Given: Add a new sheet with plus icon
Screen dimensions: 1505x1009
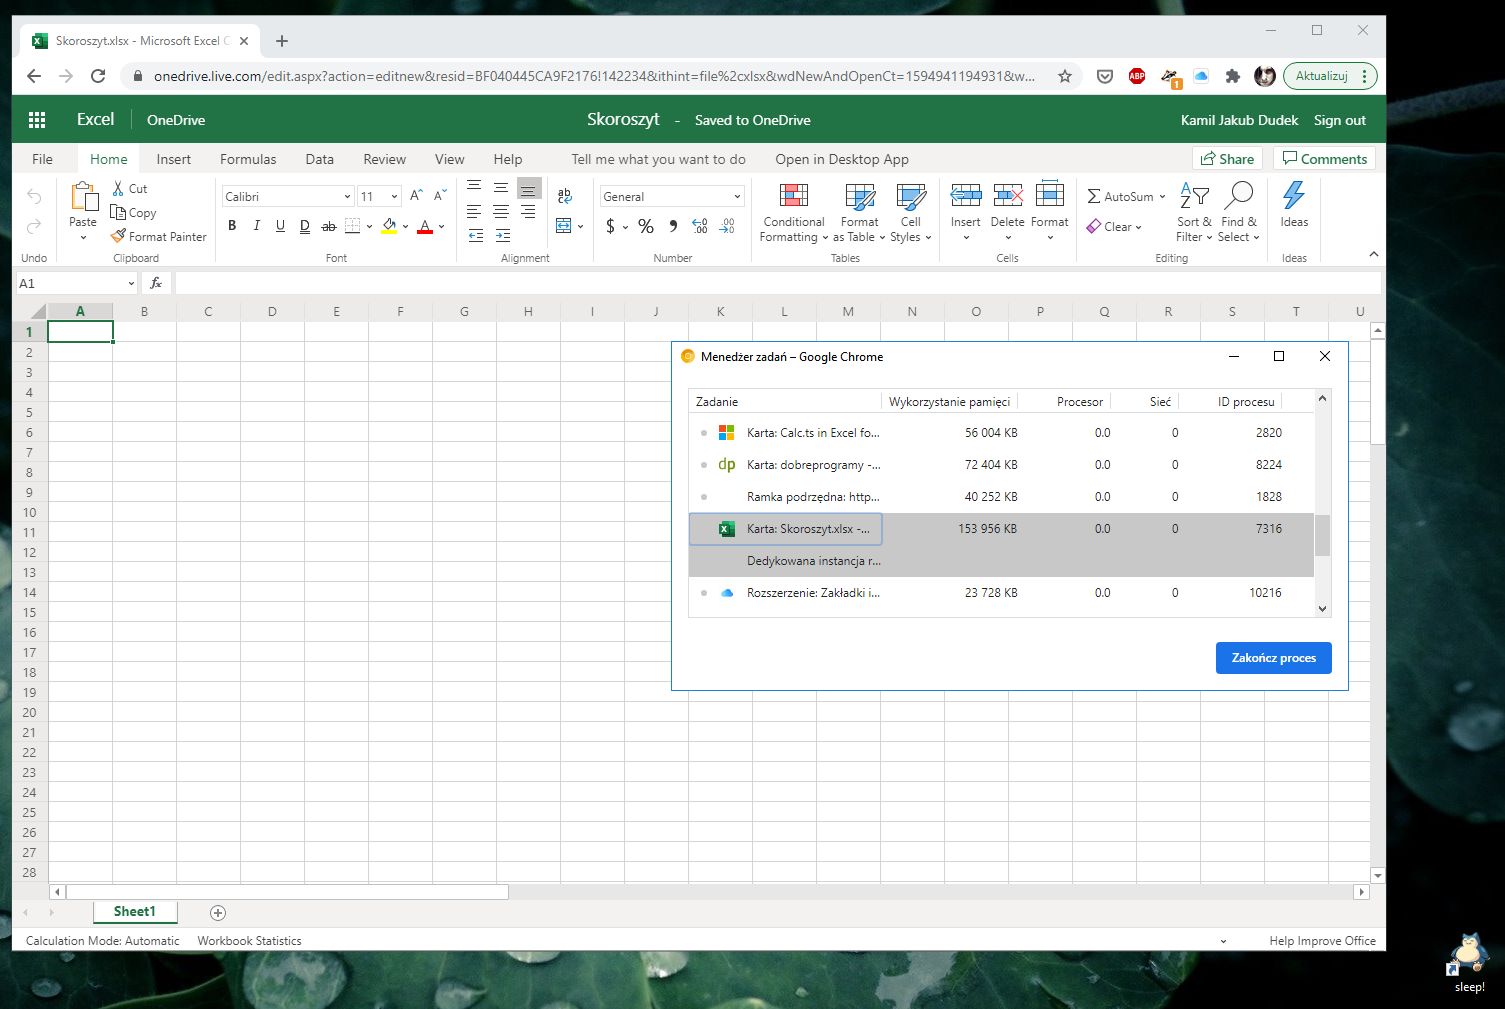Looking at the screenshot, I should tap(218, 912).
